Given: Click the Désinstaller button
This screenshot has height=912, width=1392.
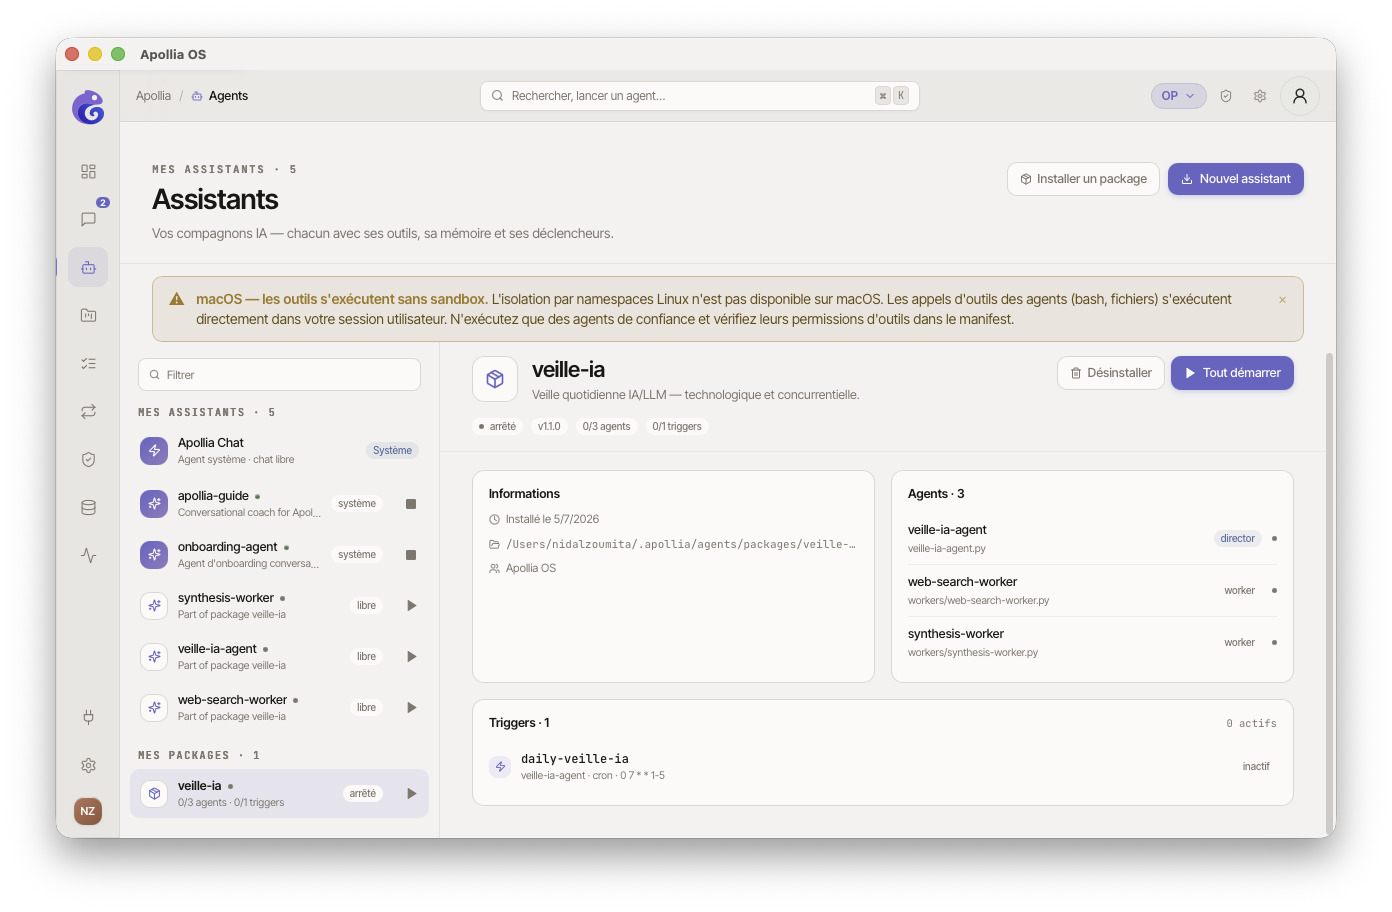Looking at the screenshot, I should coord(1110,373).
